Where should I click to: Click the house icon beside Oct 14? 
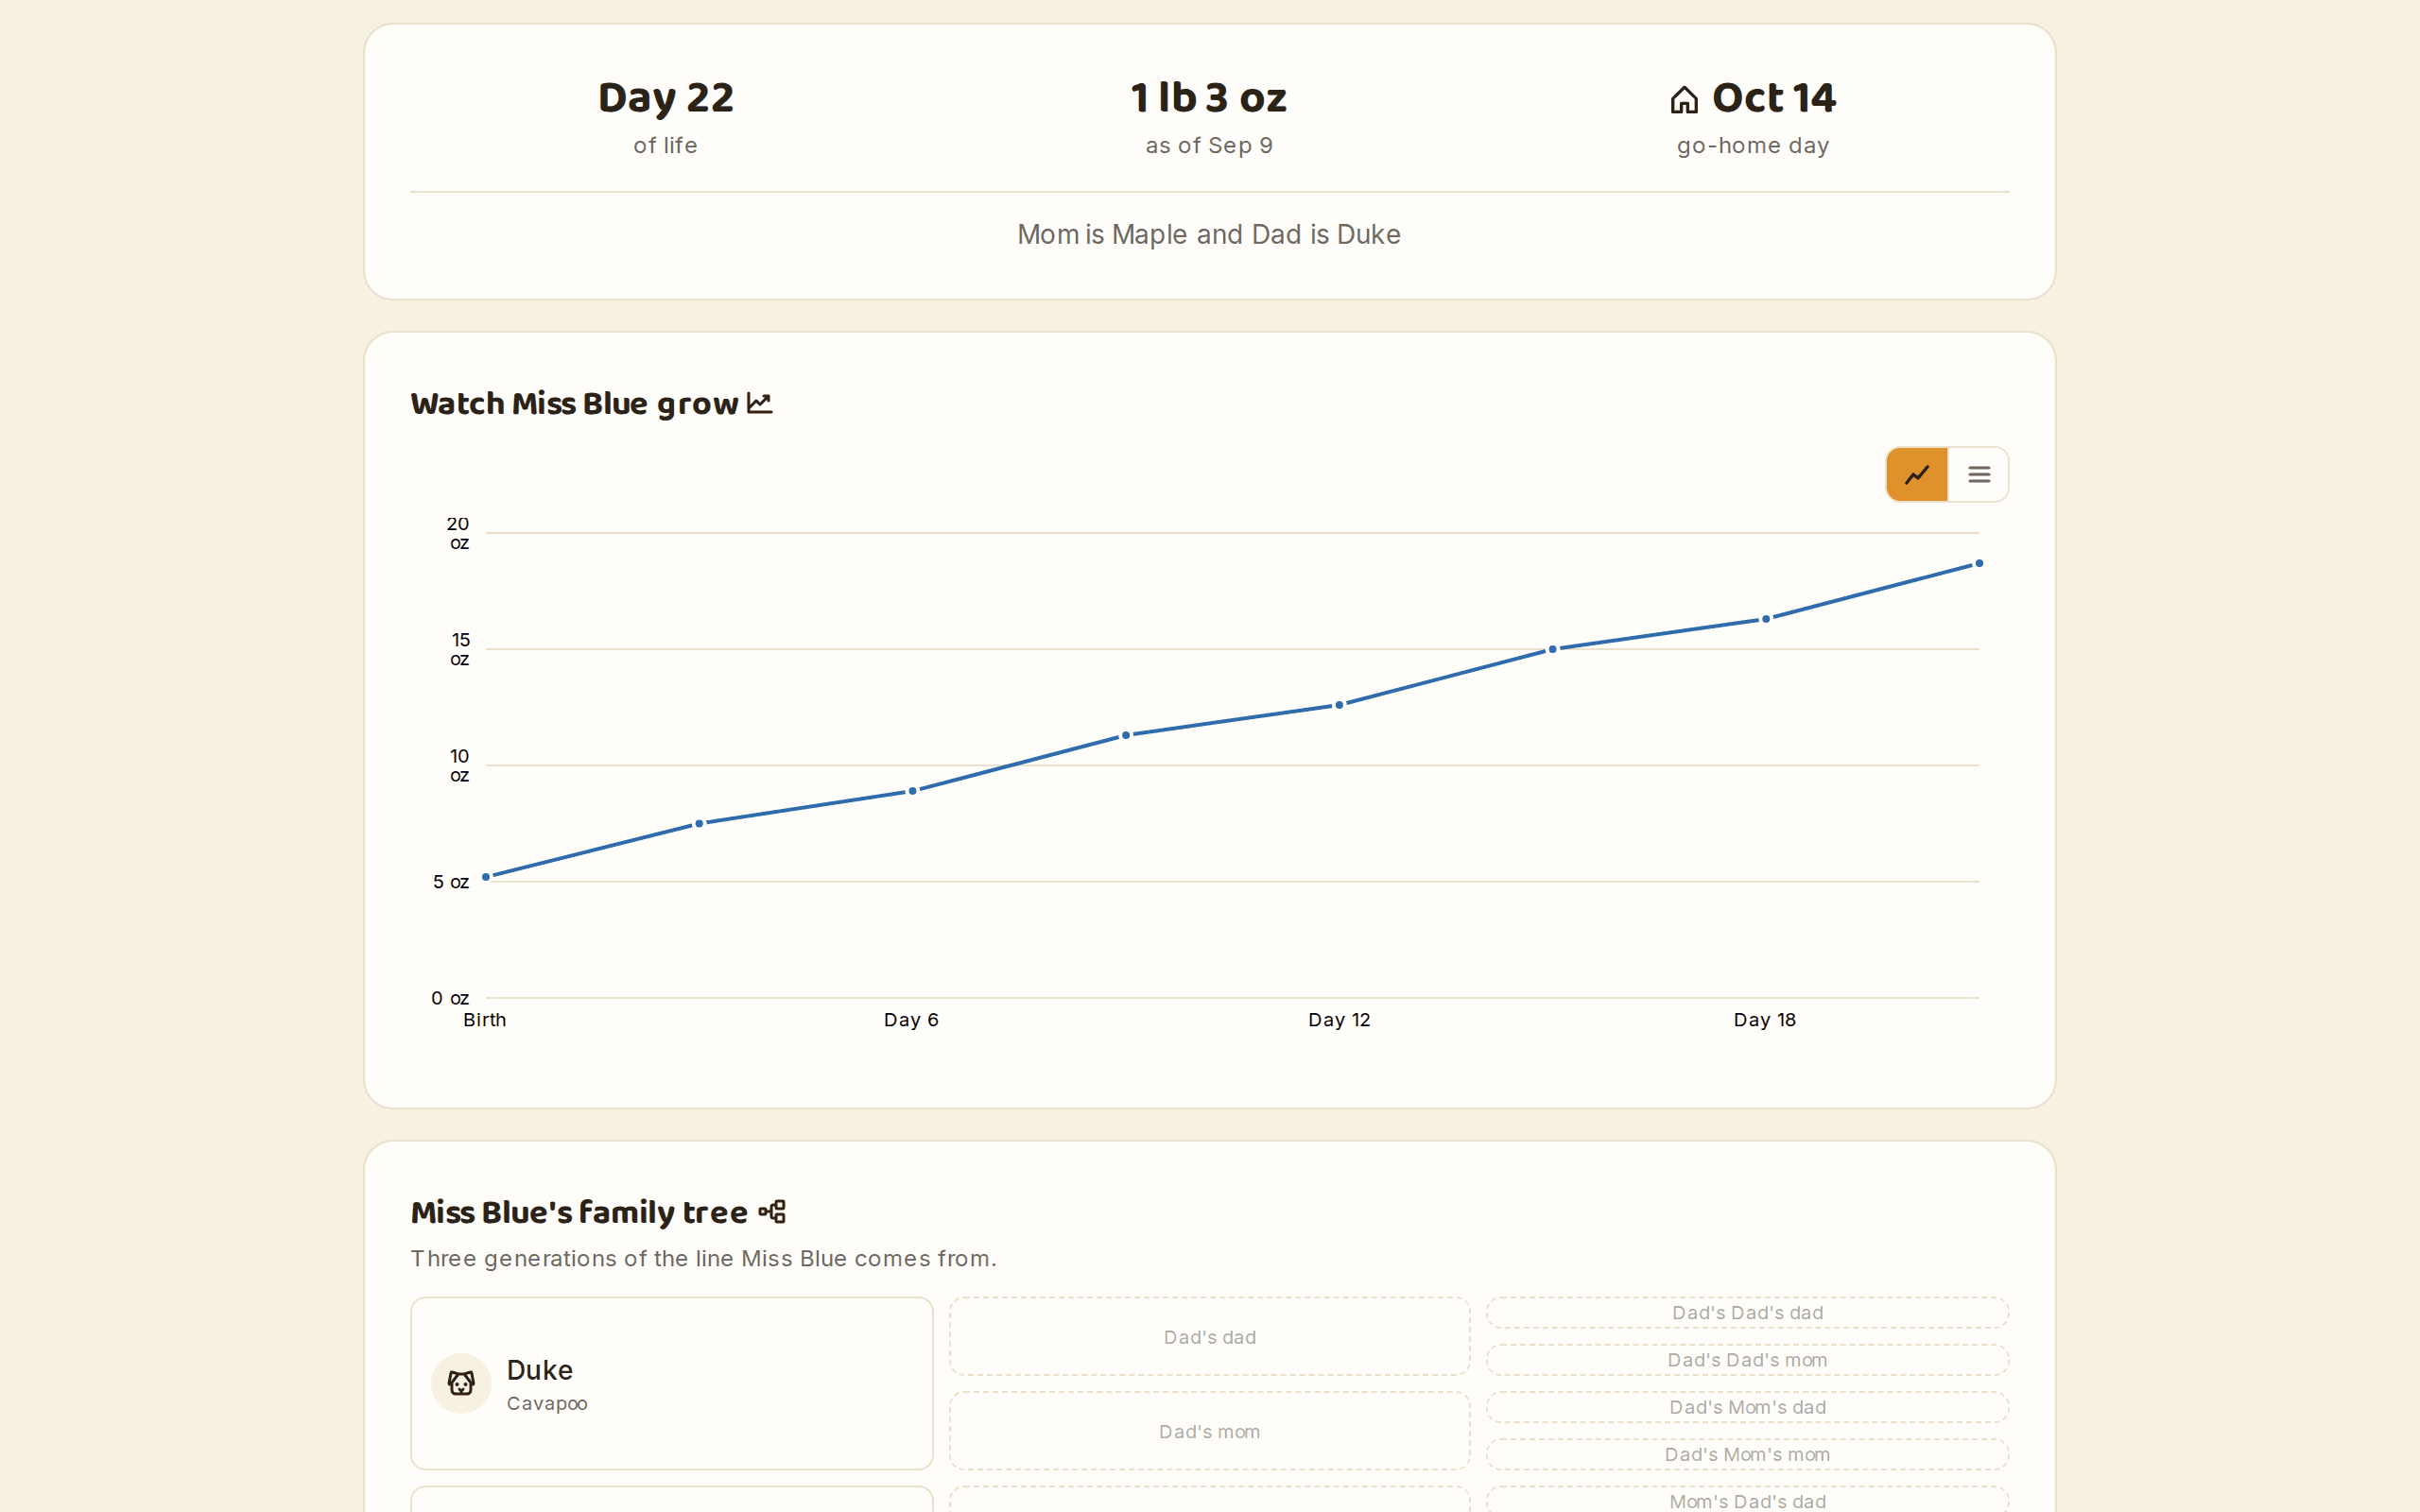(x=1684, y=99)
